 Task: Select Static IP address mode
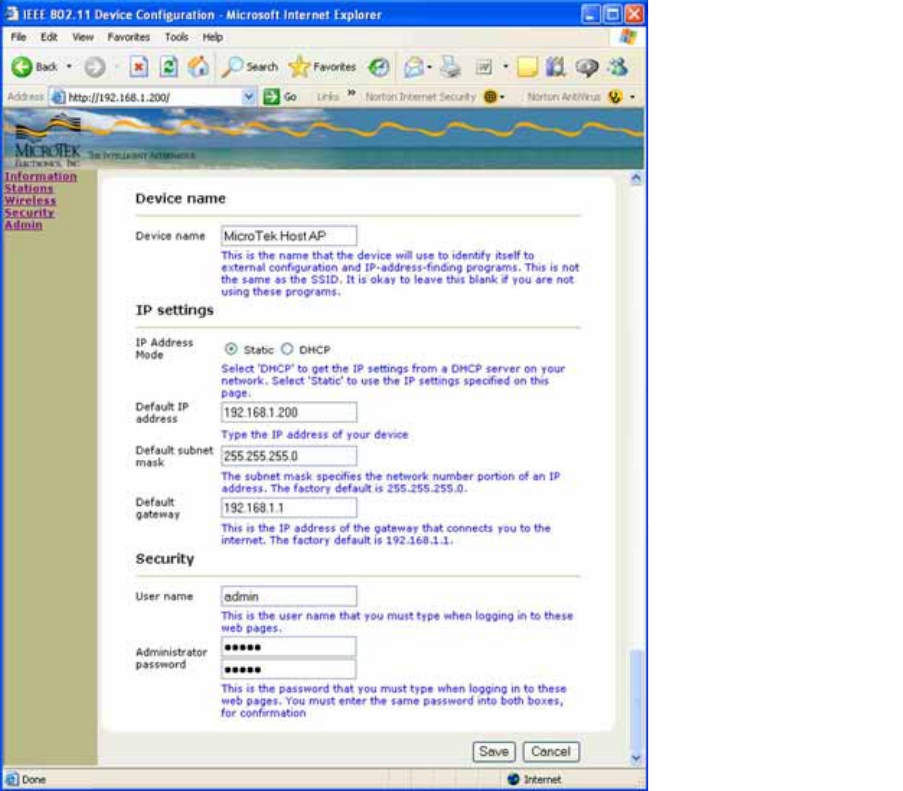coord(231,349)
